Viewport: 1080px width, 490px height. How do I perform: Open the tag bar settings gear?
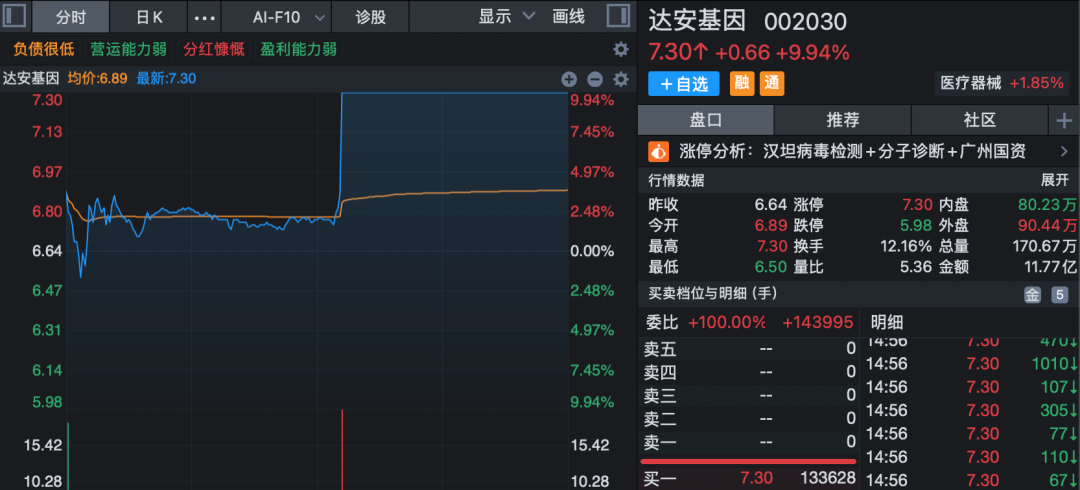pyautogui.click(x=621, y=50)
